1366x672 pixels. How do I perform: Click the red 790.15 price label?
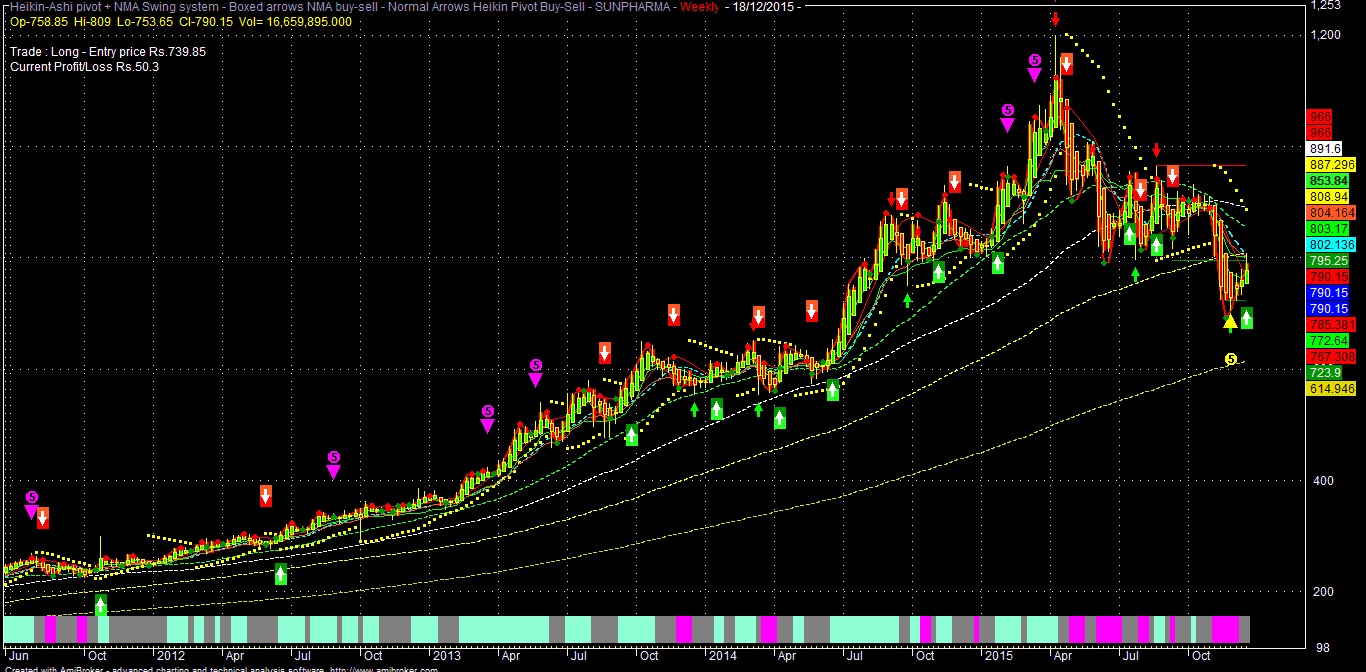1327,277
